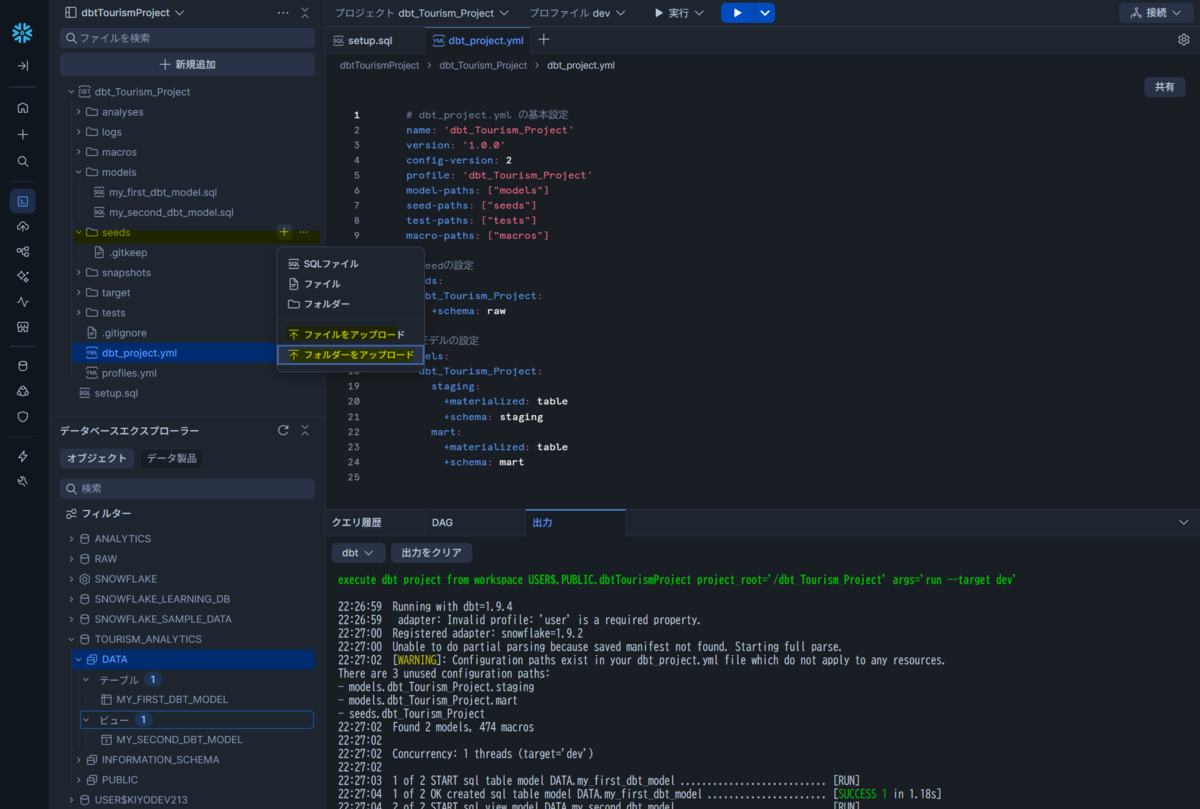The width and height of the screenshot is (1200, 809).
Task: Open the Projects terminal icon in sidebar
Action: tap(22, 201)
